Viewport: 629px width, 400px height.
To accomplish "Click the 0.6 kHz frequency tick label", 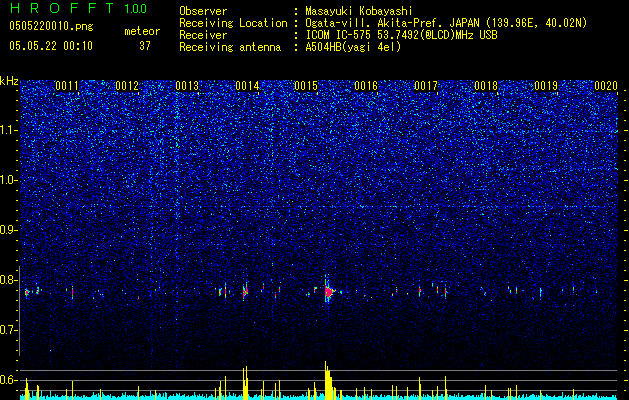I will (9, 380).
